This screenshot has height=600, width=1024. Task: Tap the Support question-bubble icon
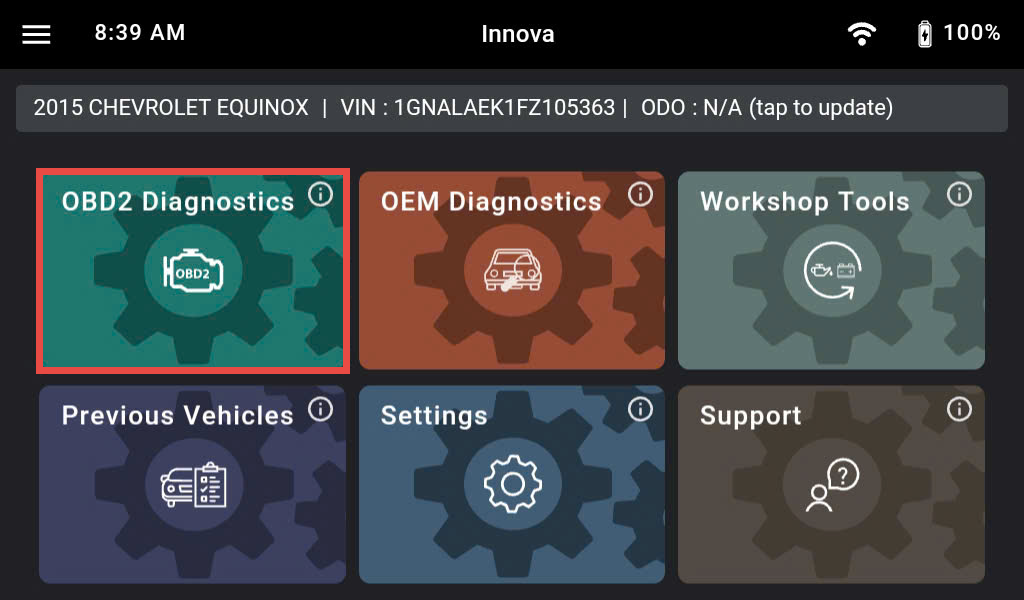tap(833, 484)
